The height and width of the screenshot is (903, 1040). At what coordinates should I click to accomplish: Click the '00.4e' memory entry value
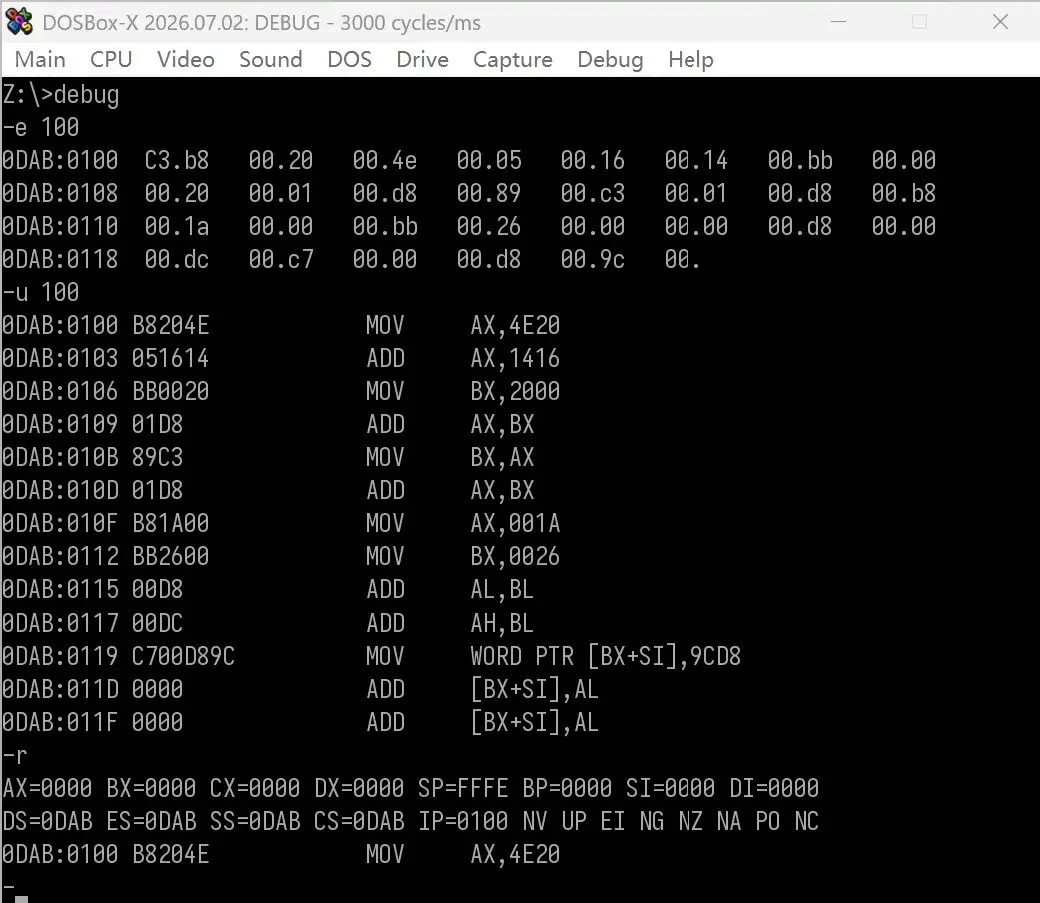click(x=385, y=161)
